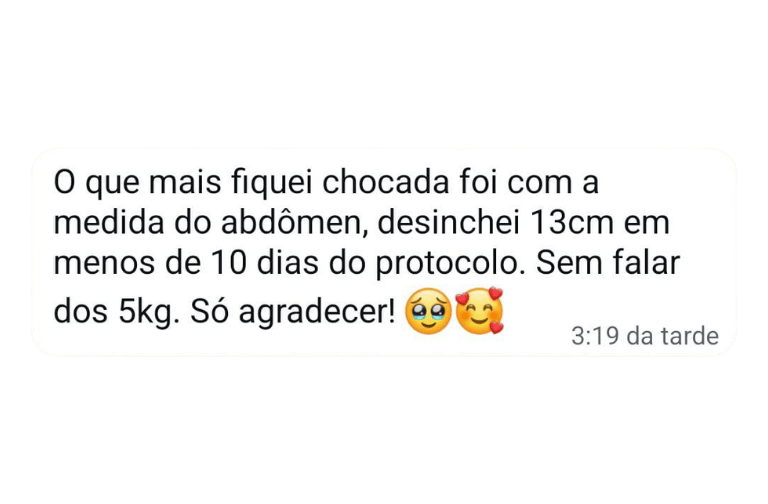Click the word "Só" in the message

pos(209,311)
